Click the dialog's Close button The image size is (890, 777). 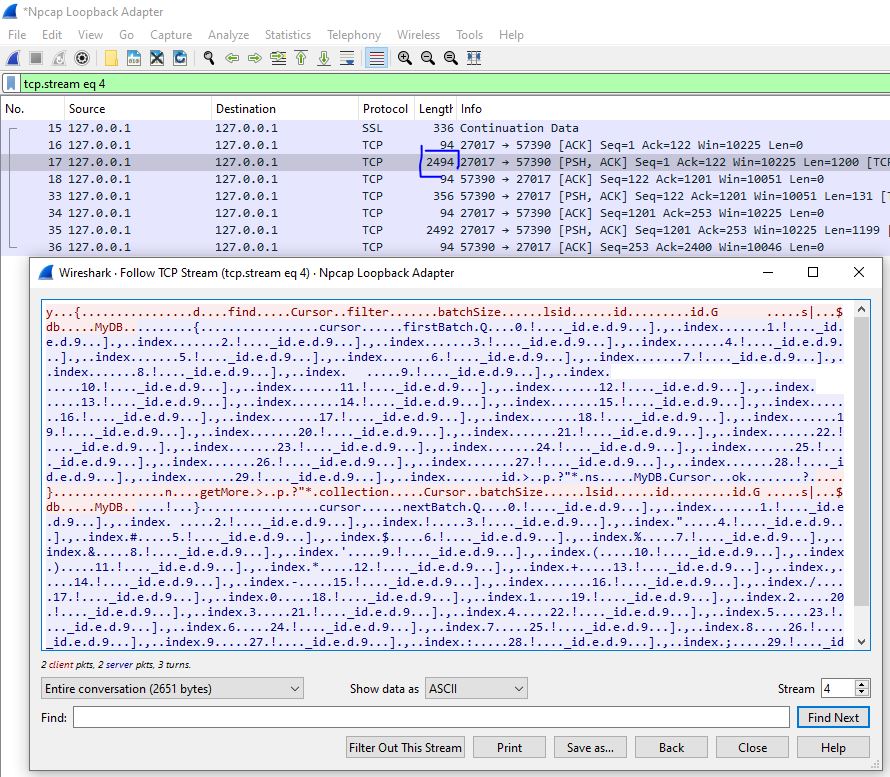[x=752, y=747]
